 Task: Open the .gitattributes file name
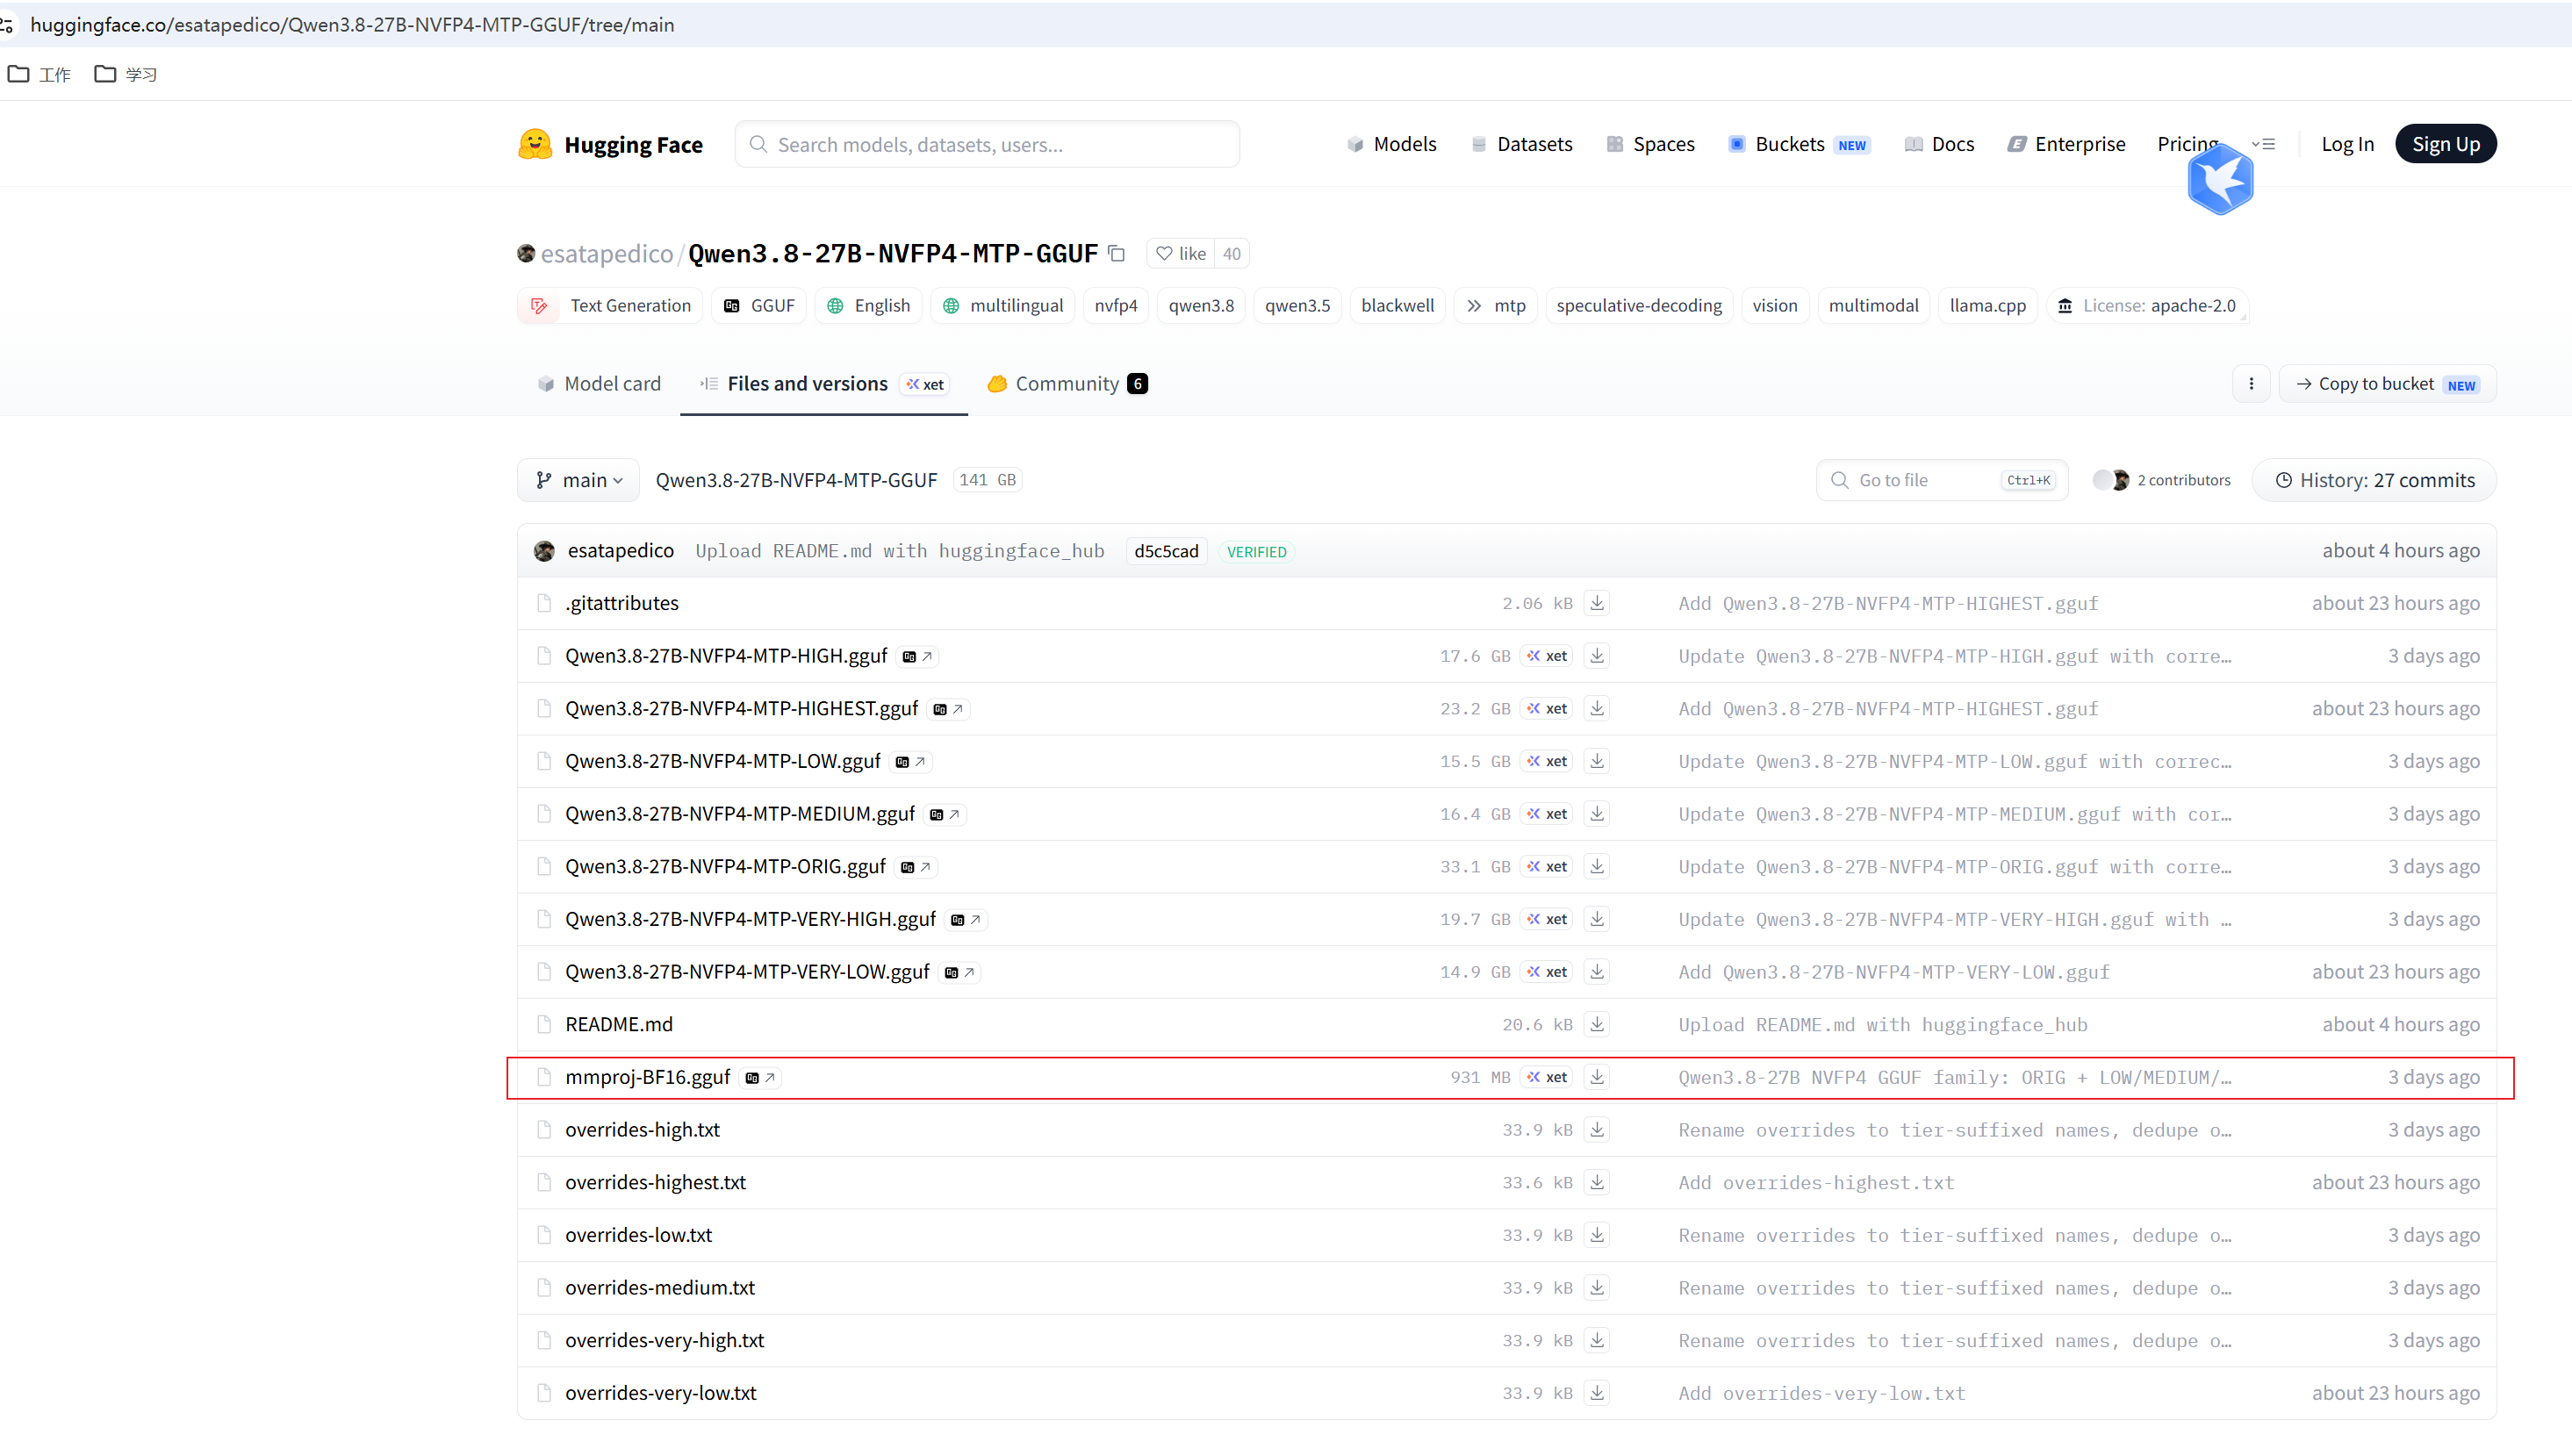622,603
